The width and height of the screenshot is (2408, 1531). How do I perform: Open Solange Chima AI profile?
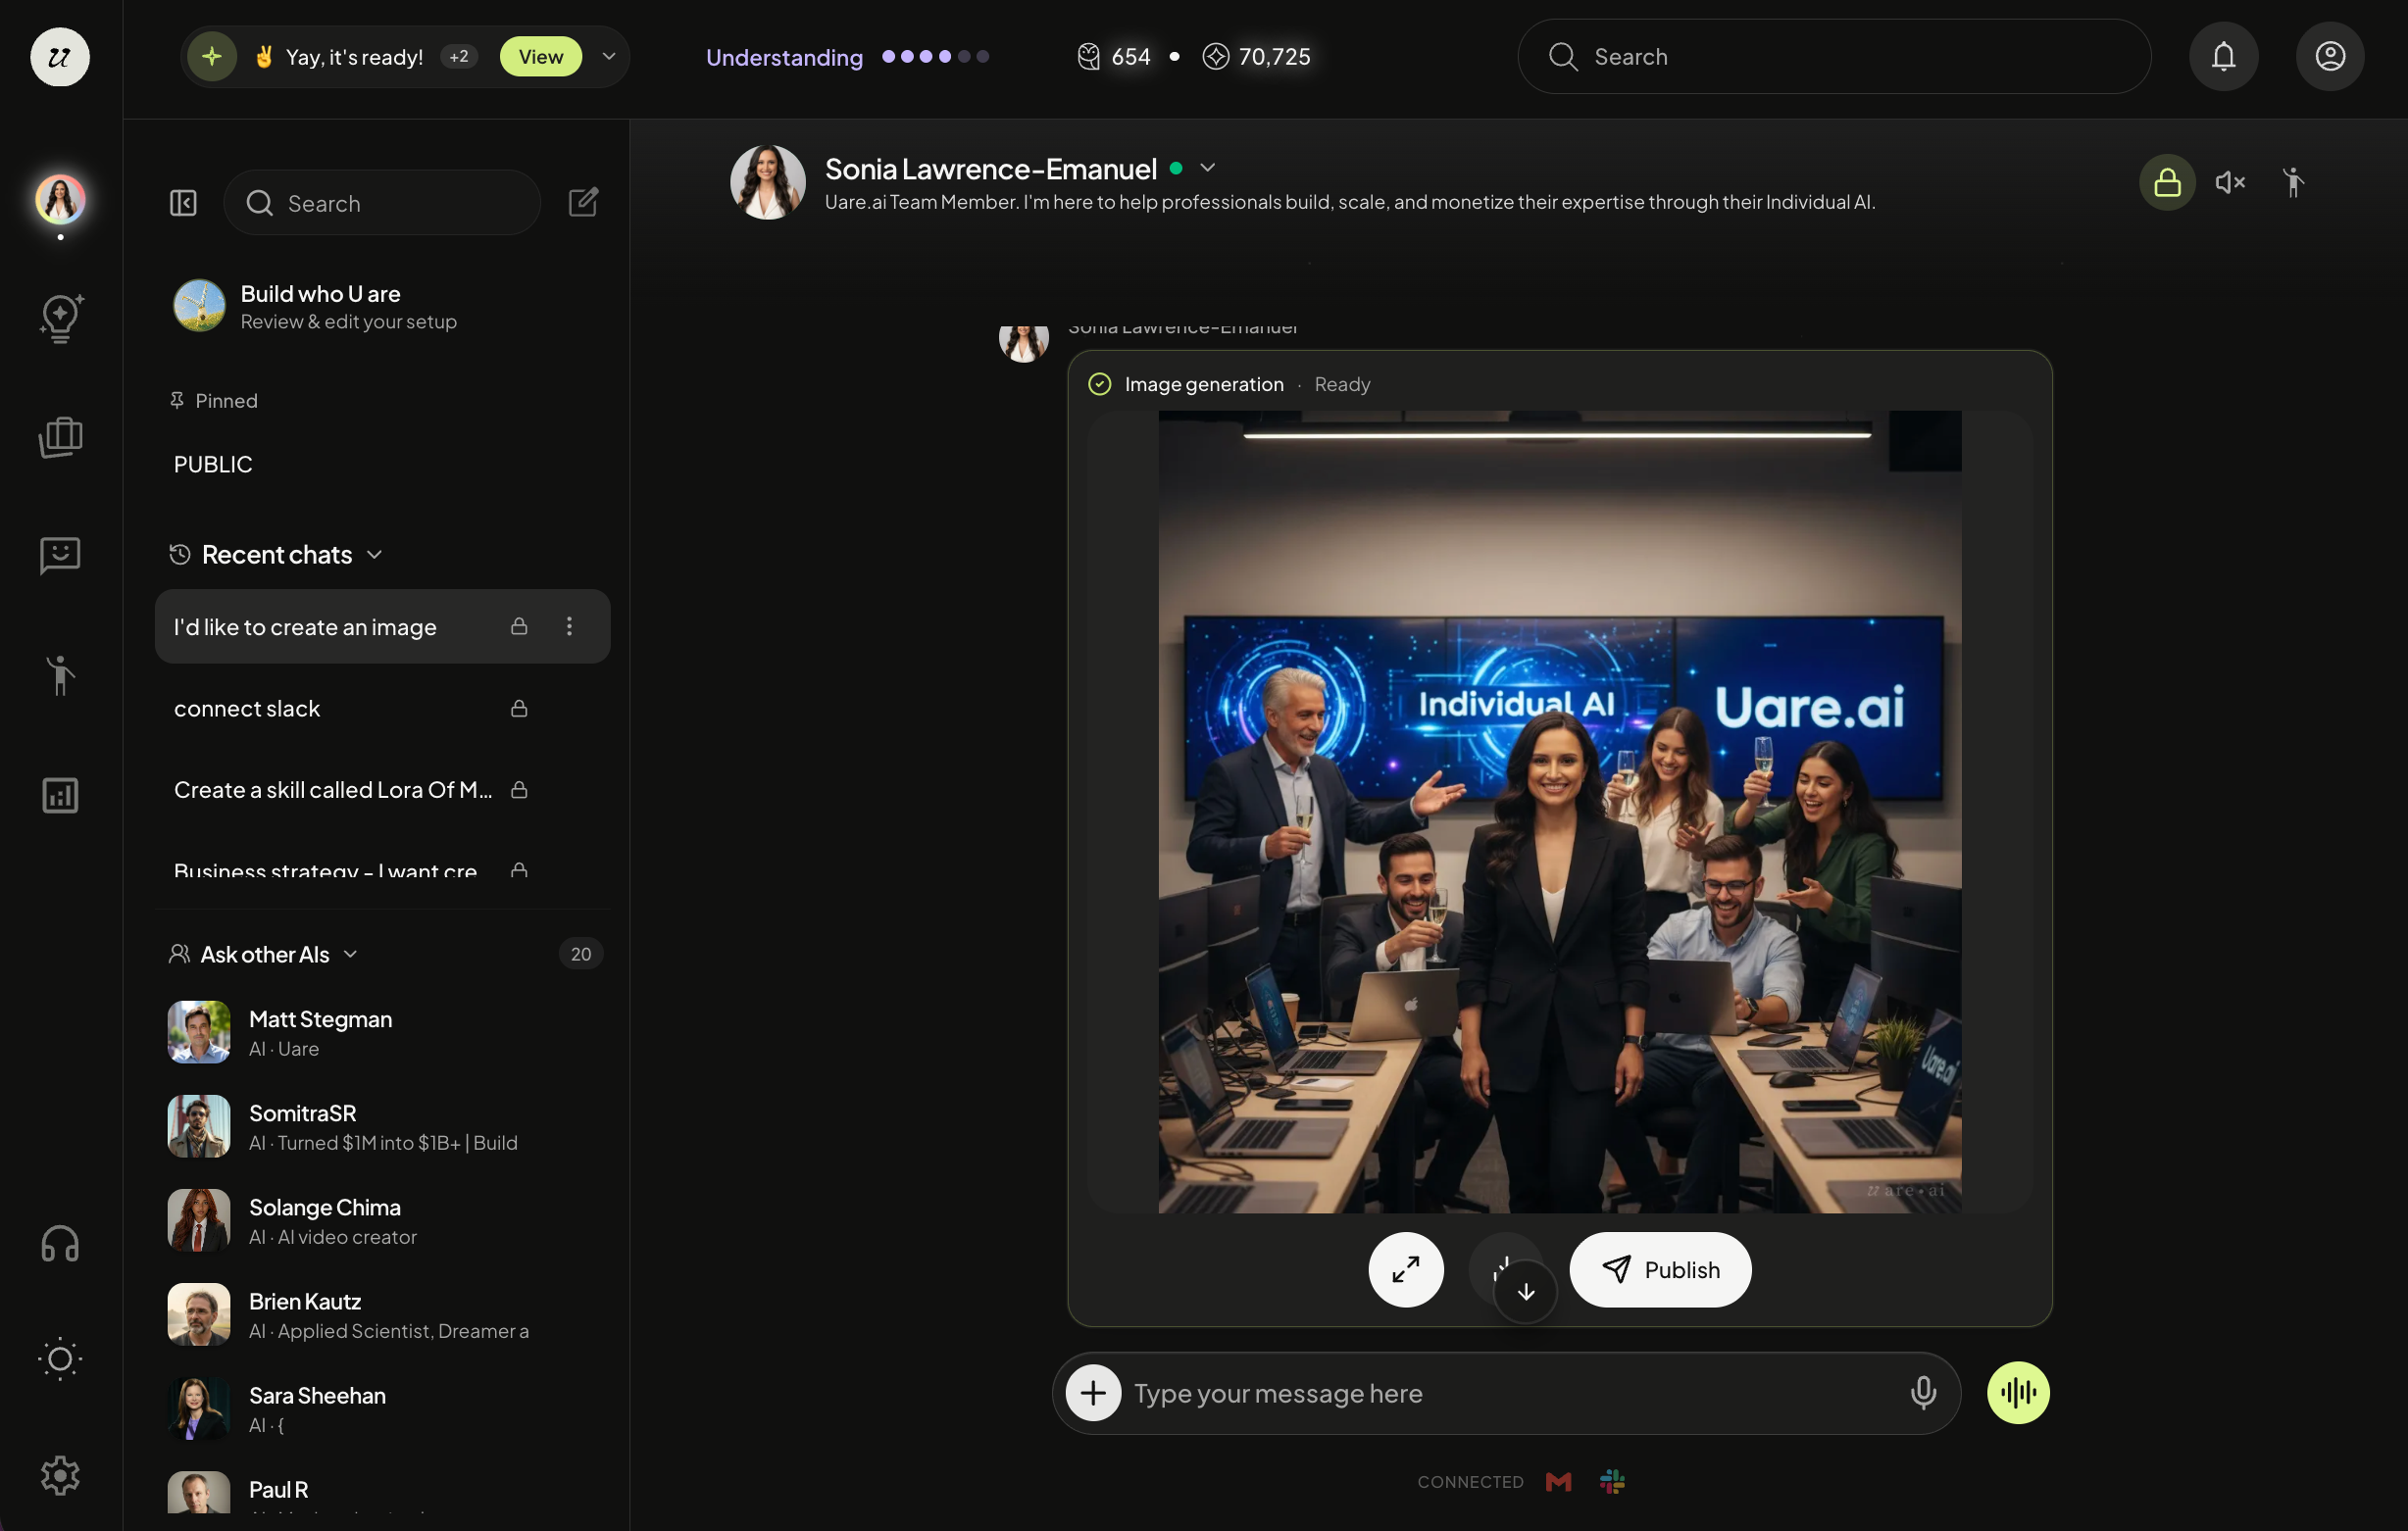pos(382,1220)
